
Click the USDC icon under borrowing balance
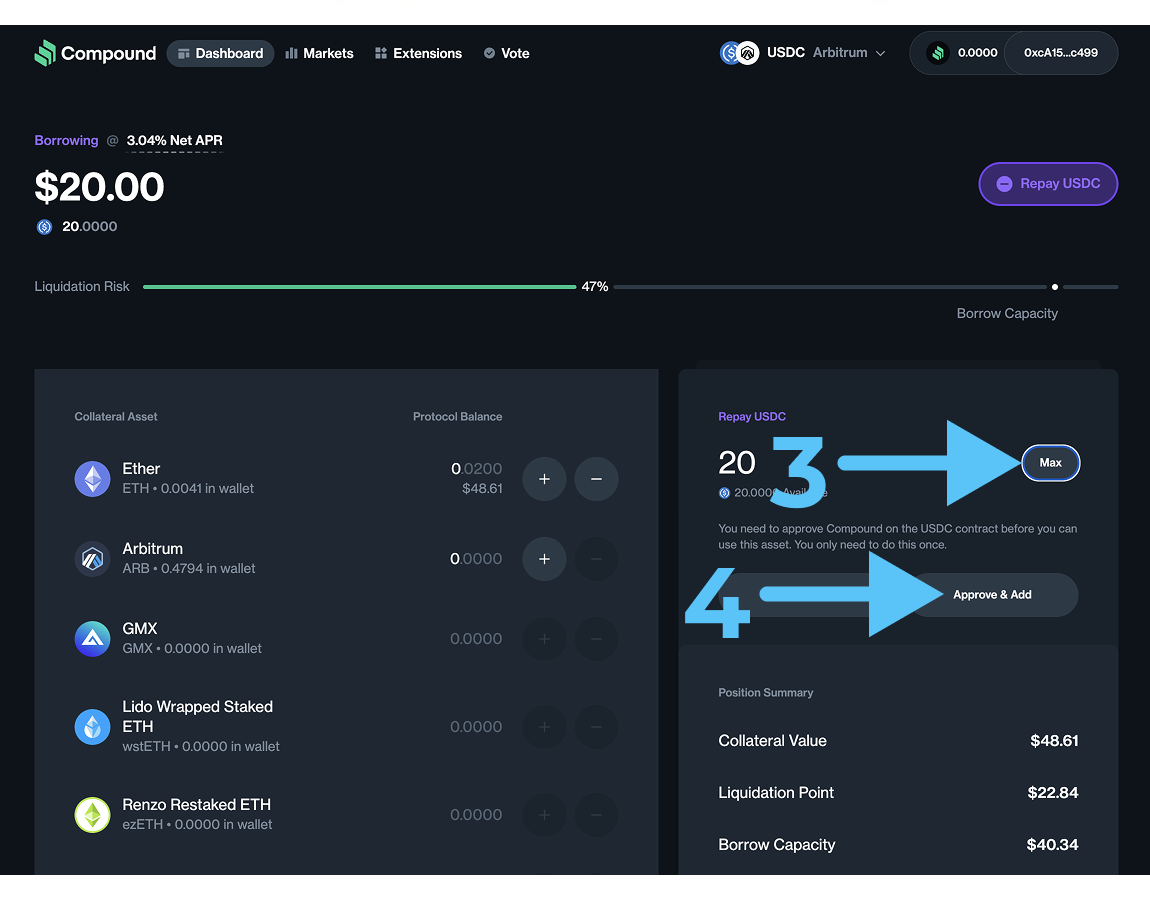pos(44,227)
